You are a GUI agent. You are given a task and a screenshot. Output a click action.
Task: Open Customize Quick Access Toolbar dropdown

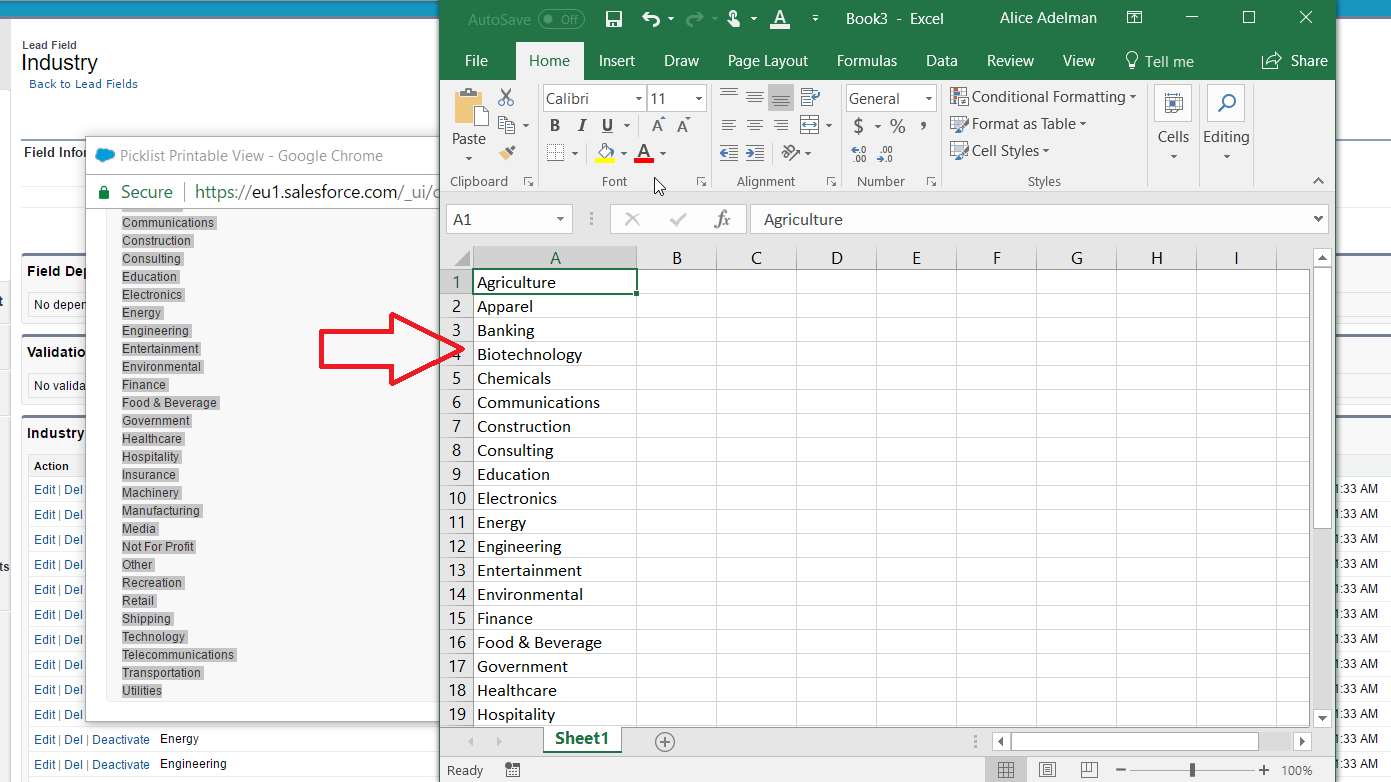coord(815,19)
